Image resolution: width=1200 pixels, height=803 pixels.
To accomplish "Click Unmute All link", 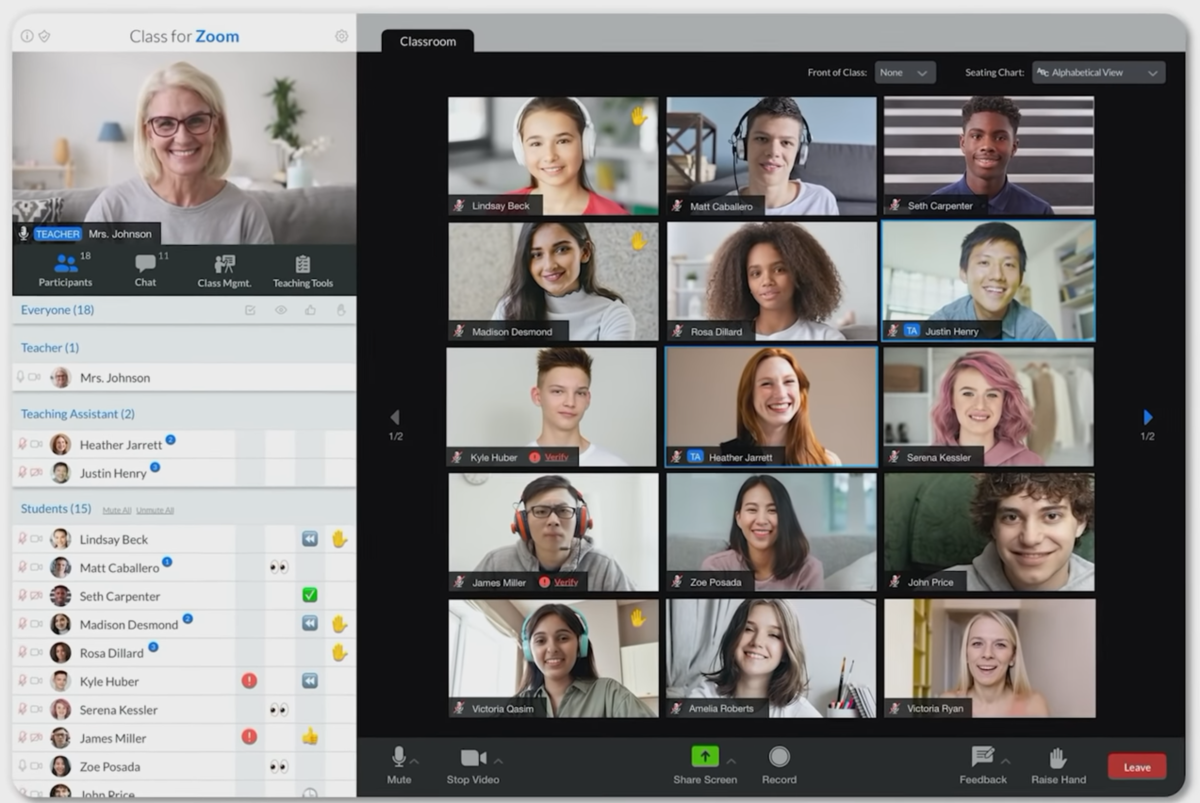I will click(155, 510).
